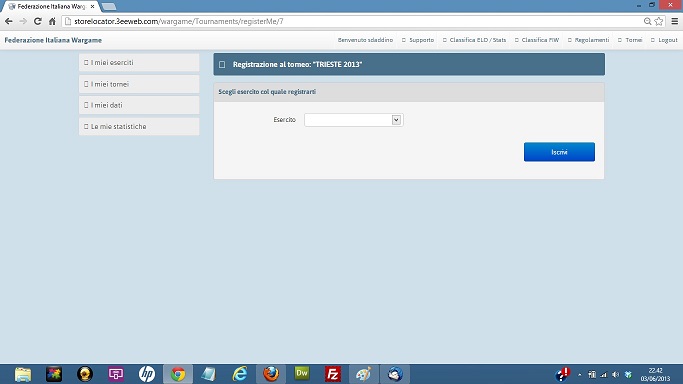Image resolution: width=683 pixels, height=384 pixels.
Task: Open FileZilla from the taskbar
Action: pyautogui.click(x=333, y=374)
